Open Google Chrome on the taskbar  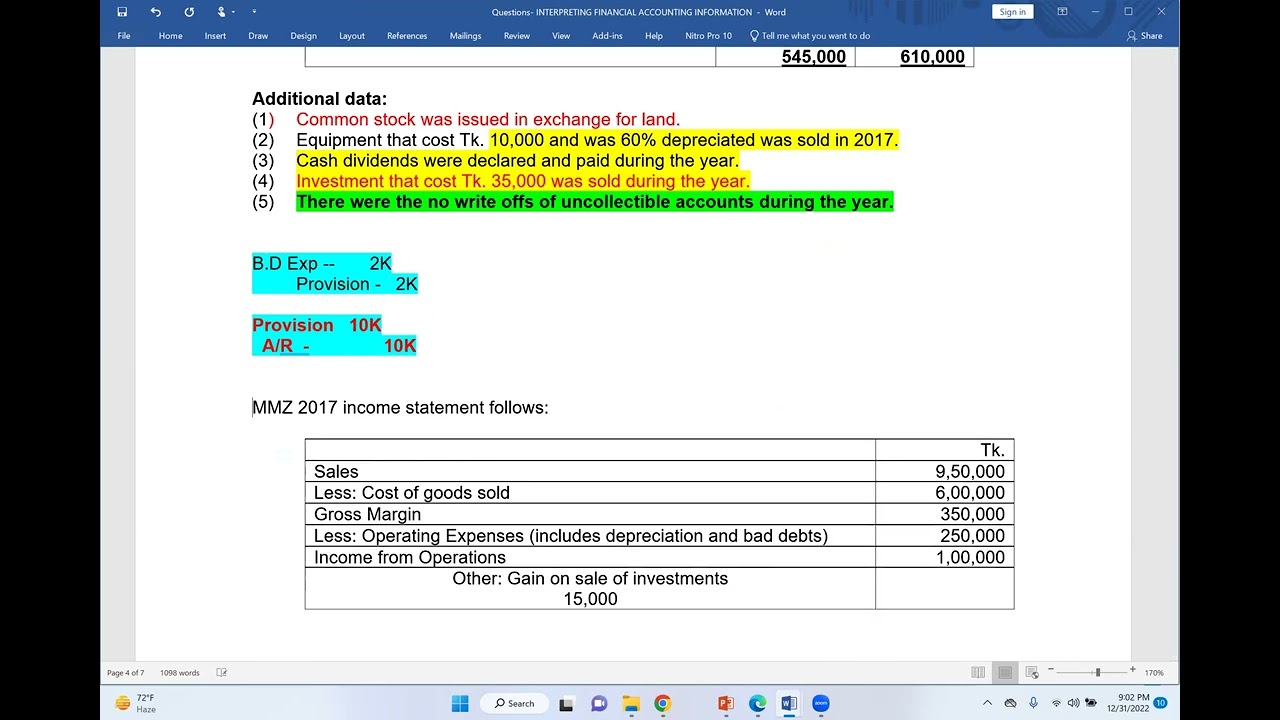(662, 703)
